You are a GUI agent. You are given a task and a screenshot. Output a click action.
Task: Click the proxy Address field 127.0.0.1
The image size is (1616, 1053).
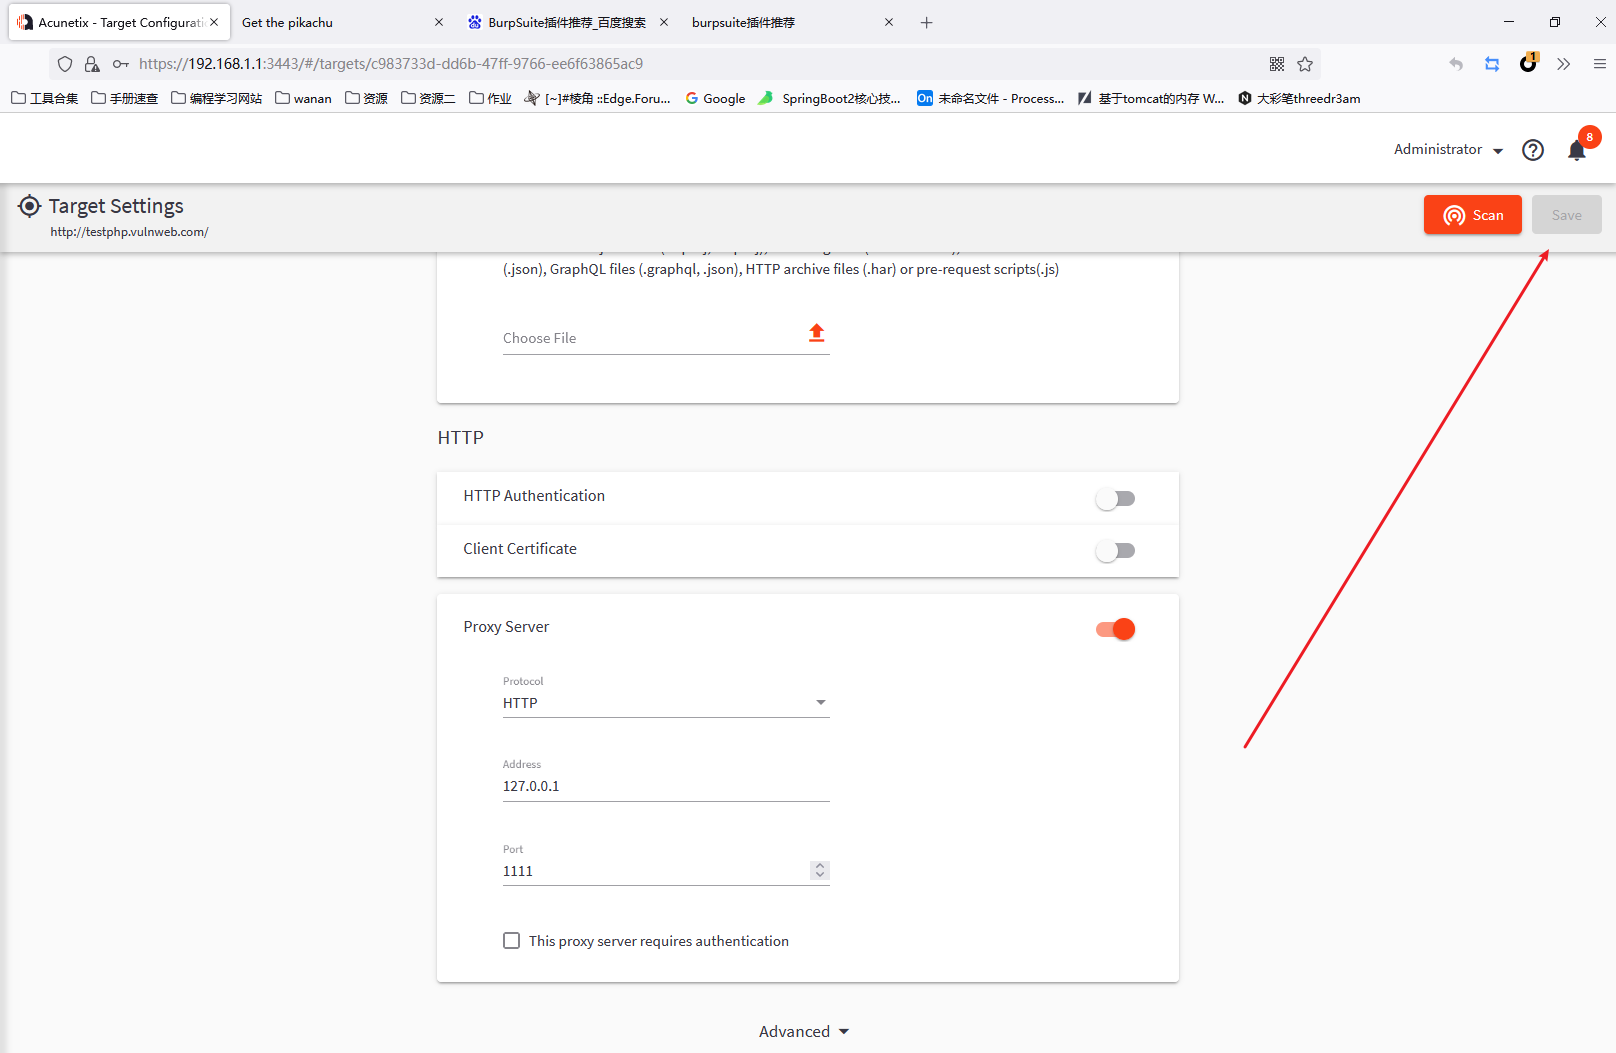666,786
